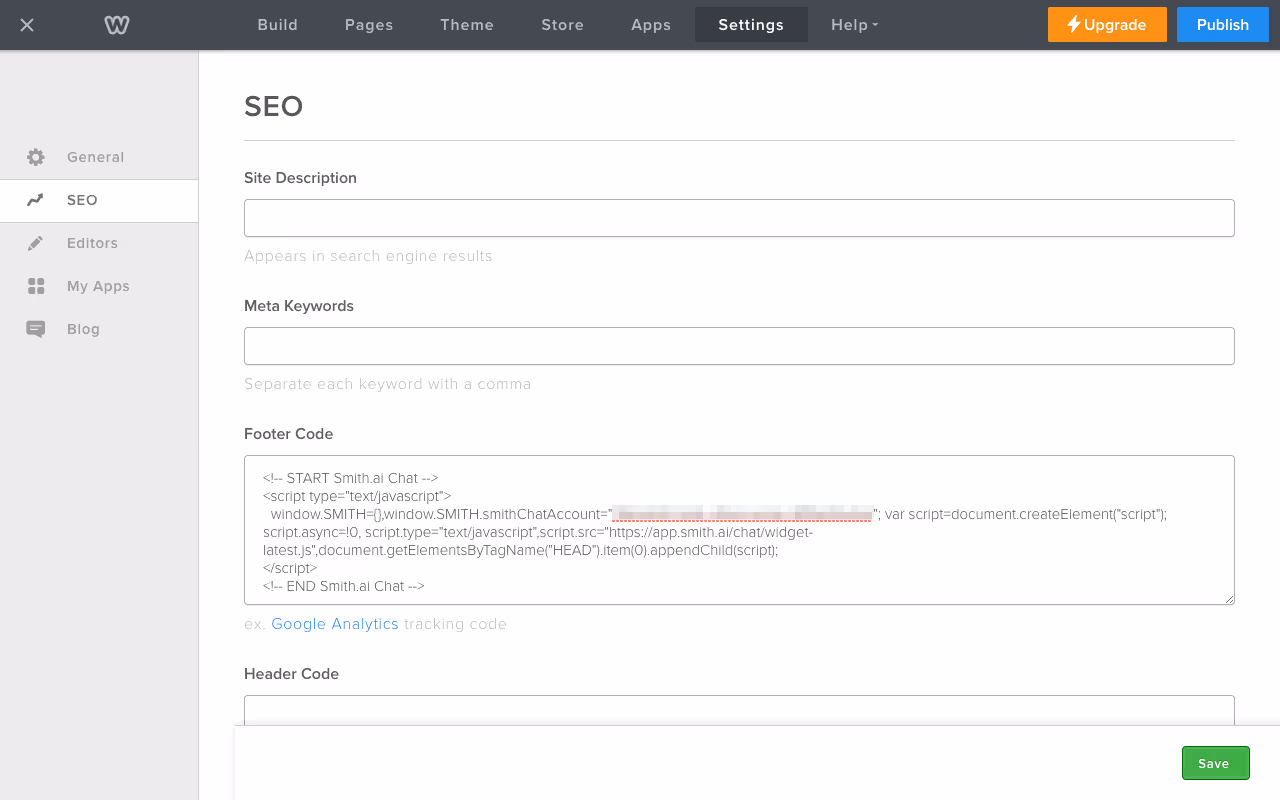The width and height of the screenshot is (1280, 800).
Task: Click the My Apps grid icon
Action: coord(36,286)
